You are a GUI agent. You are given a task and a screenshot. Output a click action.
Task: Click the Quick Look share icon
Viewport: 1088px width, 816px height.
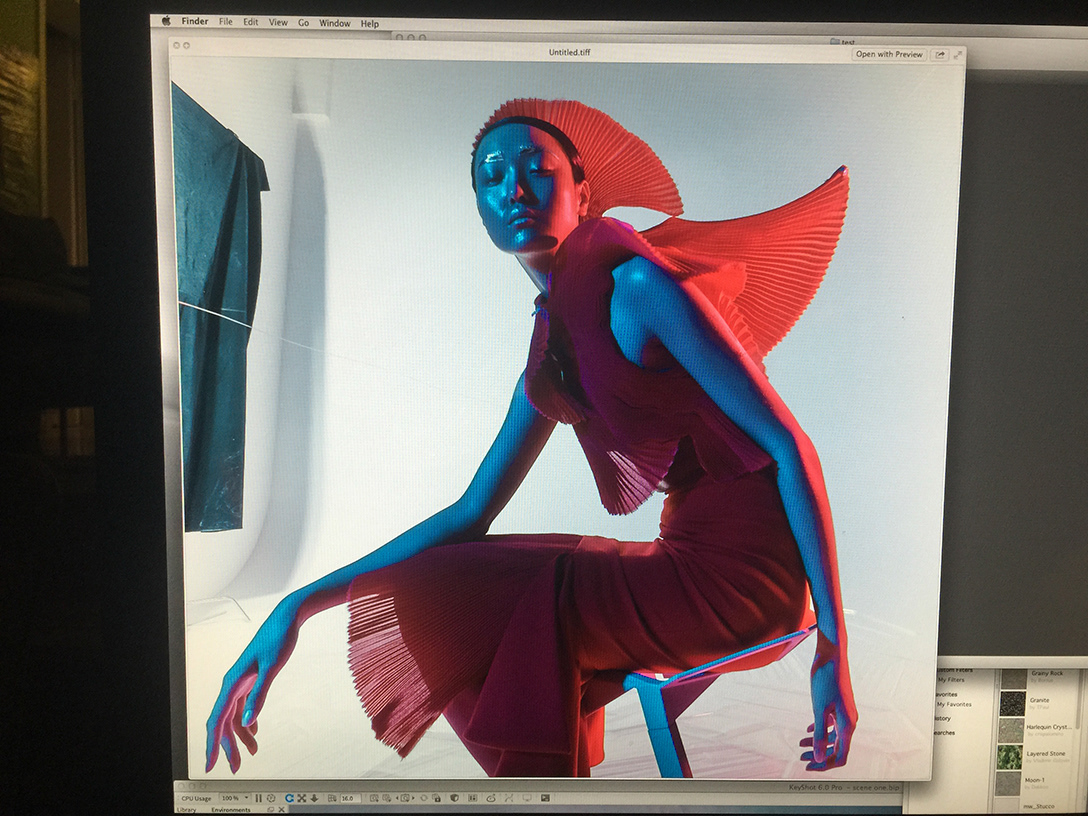[x=940, y=55]
